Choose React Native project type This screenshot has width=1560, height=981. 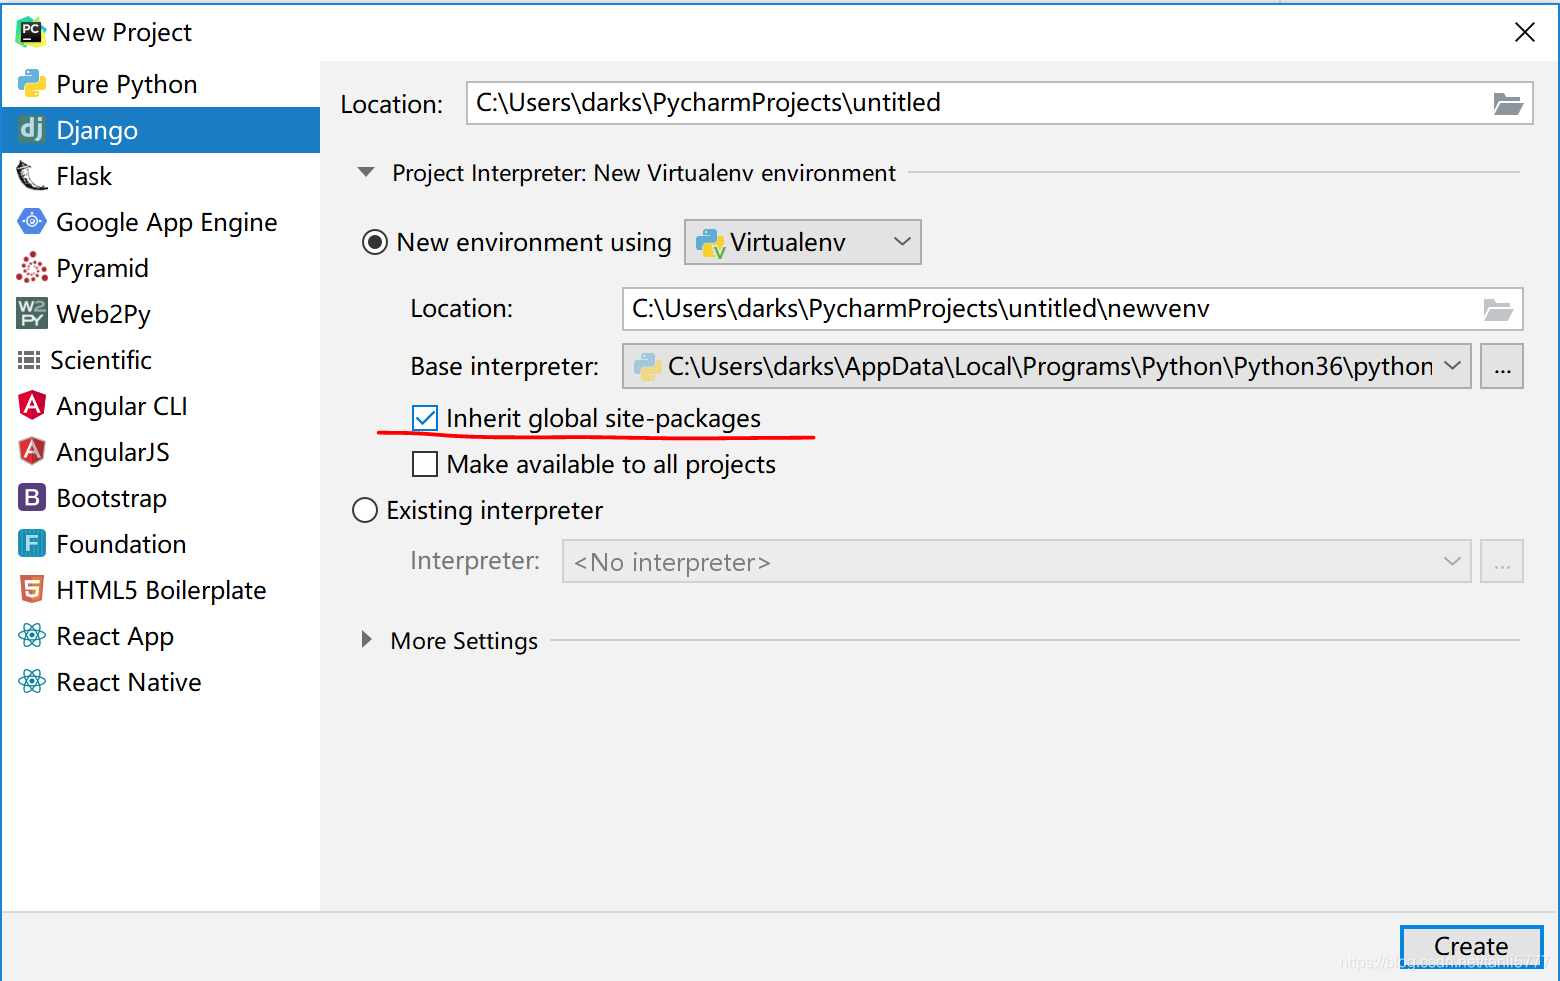point(161,682)
